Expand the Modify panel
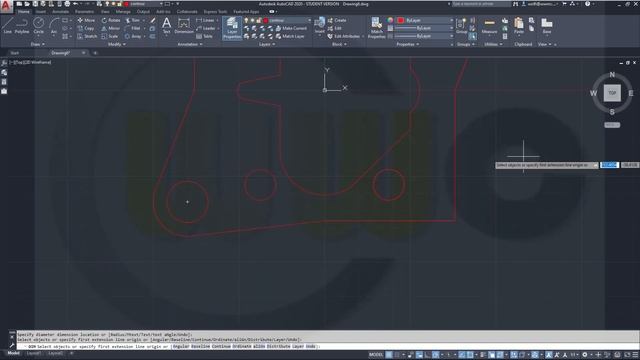This screenshot has width=640, height=360. click(116, 44)
